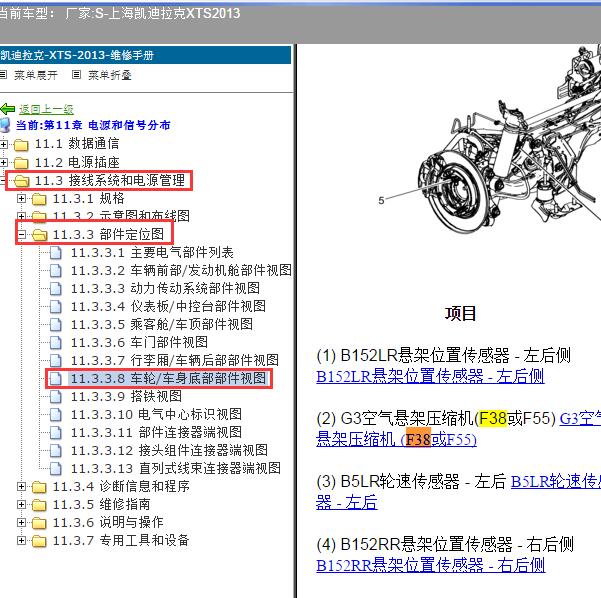Click page icon of 11.3.3.1 主要电气部件列表
Viewport: 601px width, 598px height.
56,253
